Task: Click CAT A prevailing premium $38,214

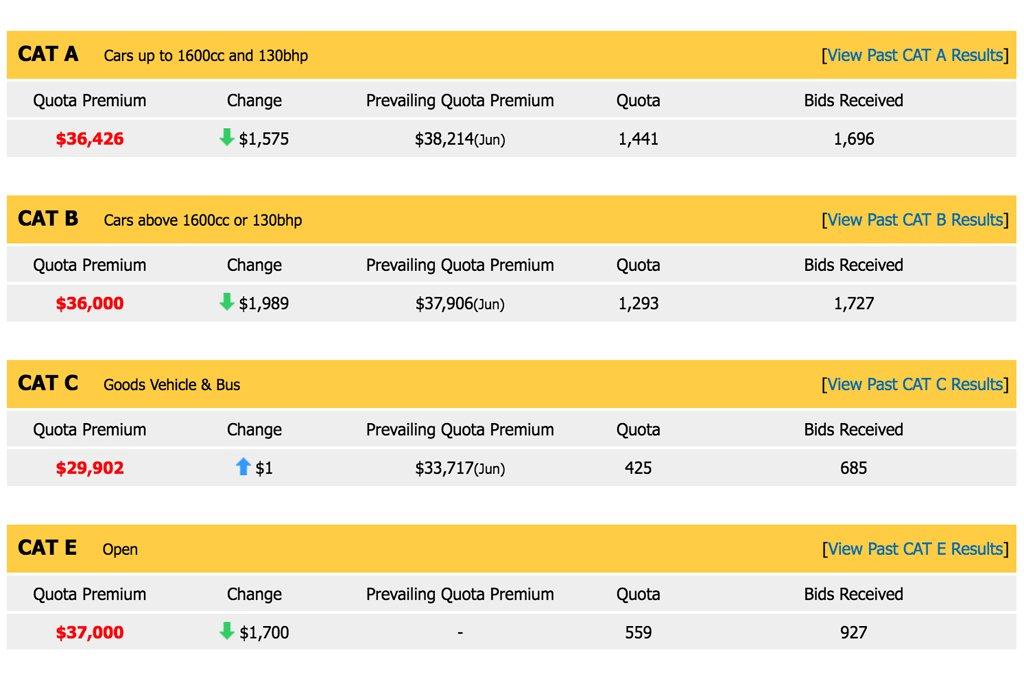Action: [x=444, y=139]
